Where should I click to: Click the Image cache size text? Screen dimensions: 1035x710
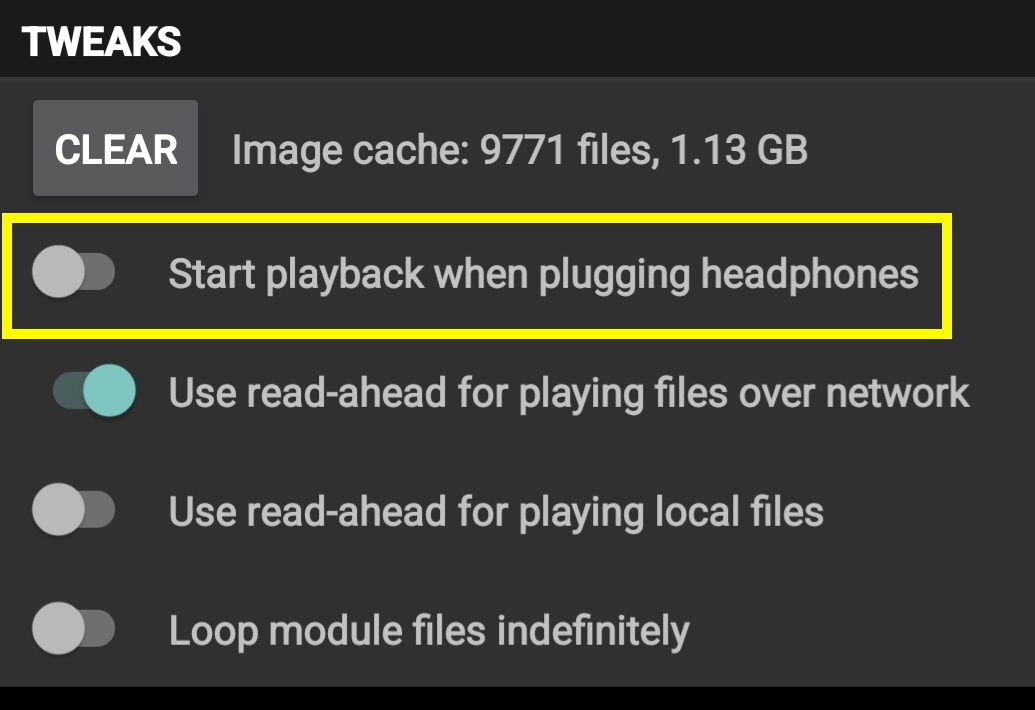coord(519,150)
